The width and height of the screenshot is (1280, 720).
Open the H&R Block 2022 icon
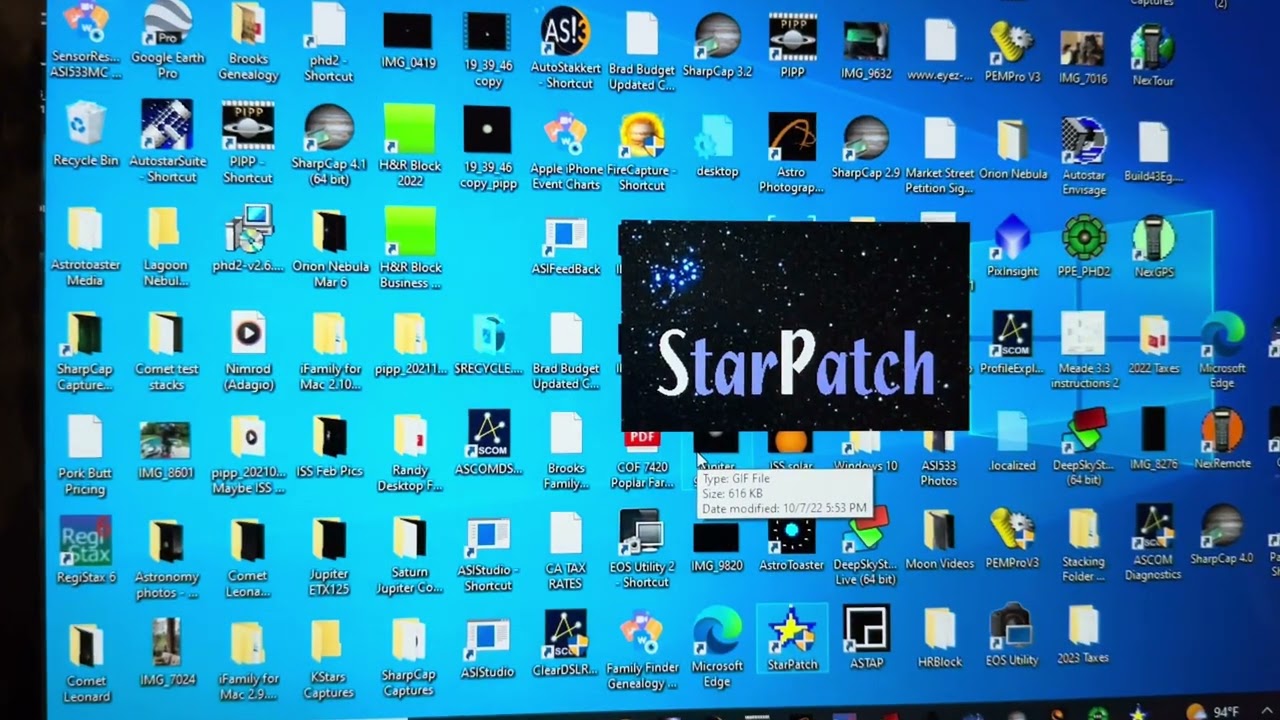pyautogui.click(x=410, y=145)
